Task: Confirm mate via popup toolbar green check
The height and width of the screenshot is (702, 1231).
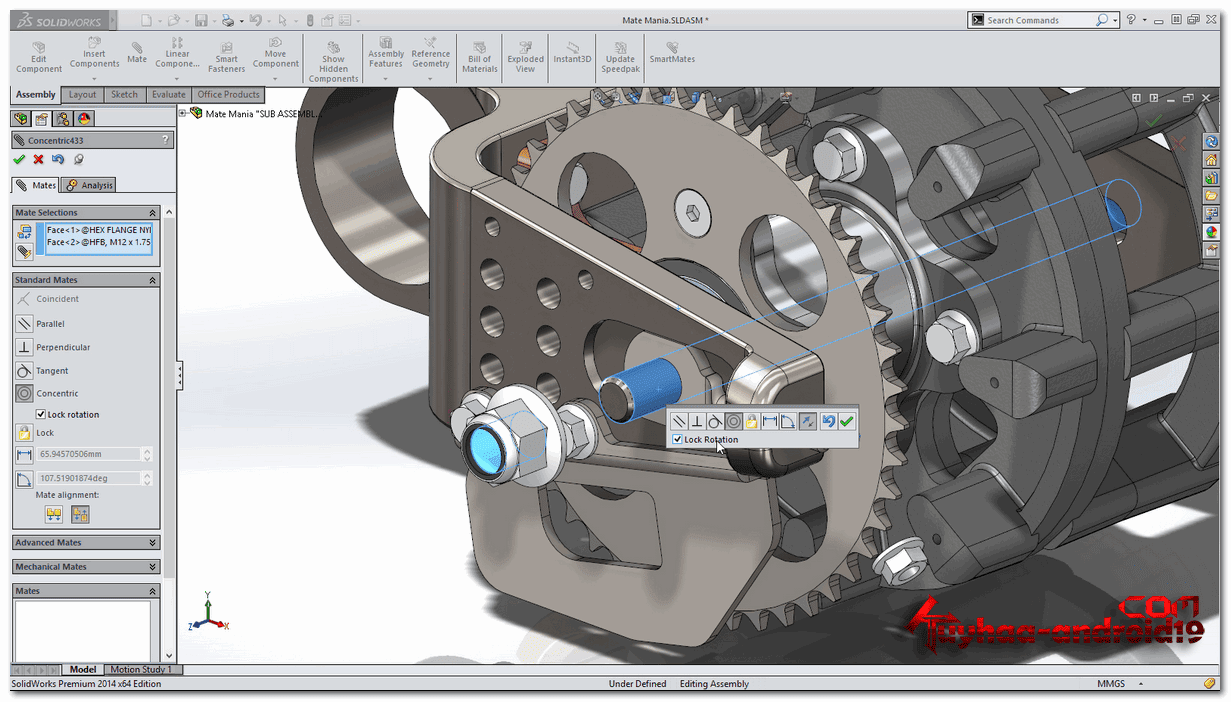Action: click(847, 421)
